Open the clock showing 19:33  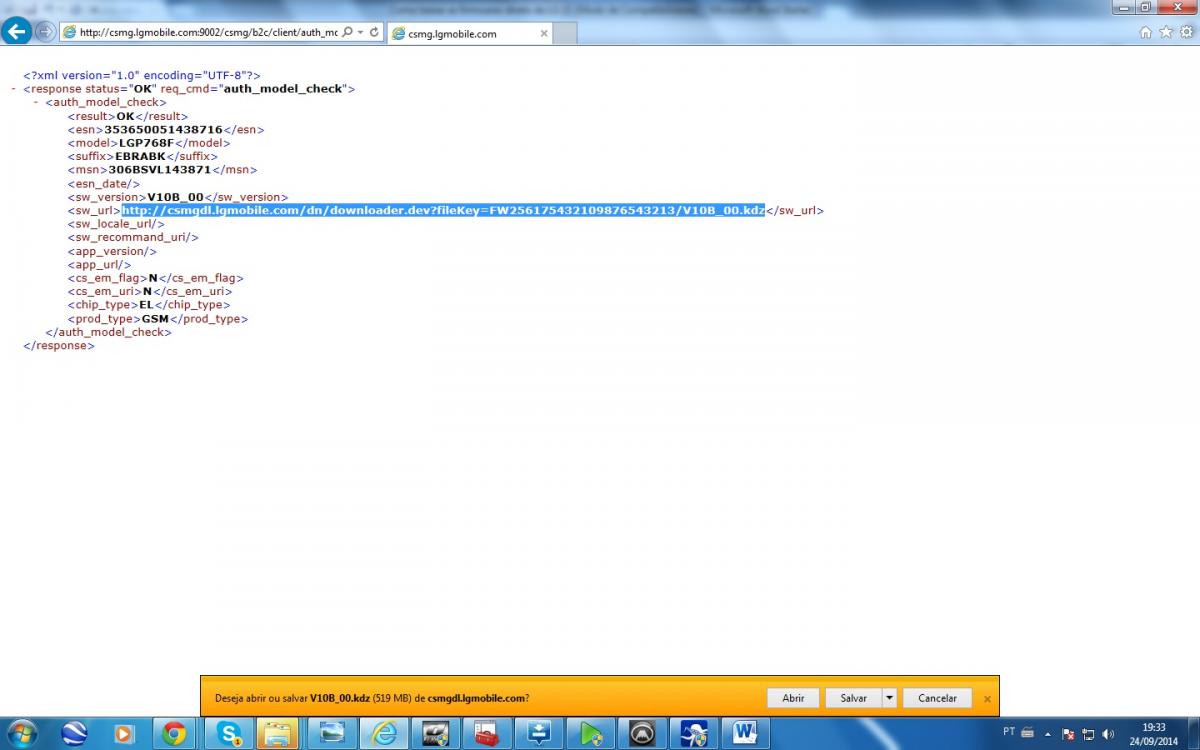pos(1155,734)
